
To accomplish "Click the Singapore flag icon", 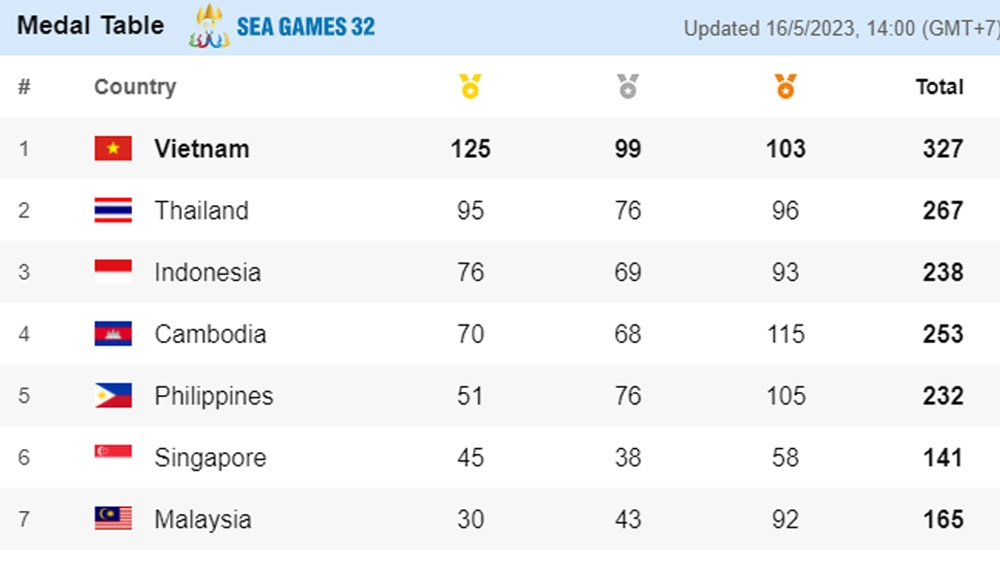I will point(114,452).
